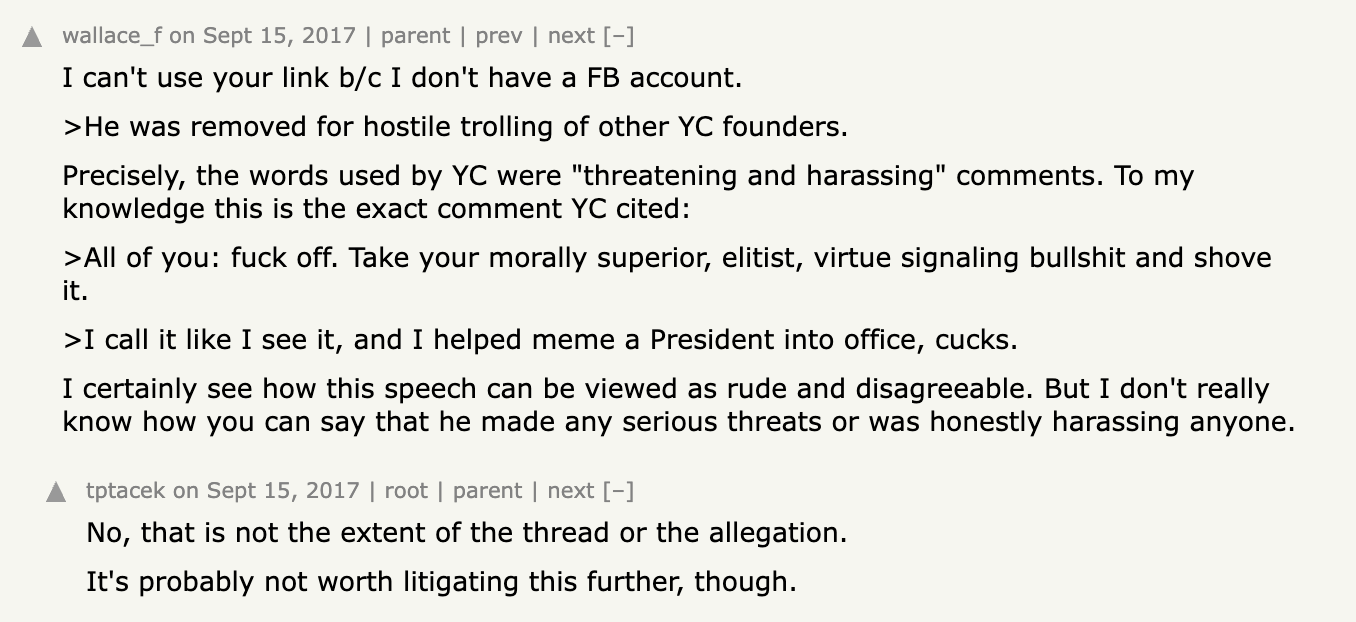Click the quote about meme a President
This screenshot has height=622, width=1356.
click(540, 340)
